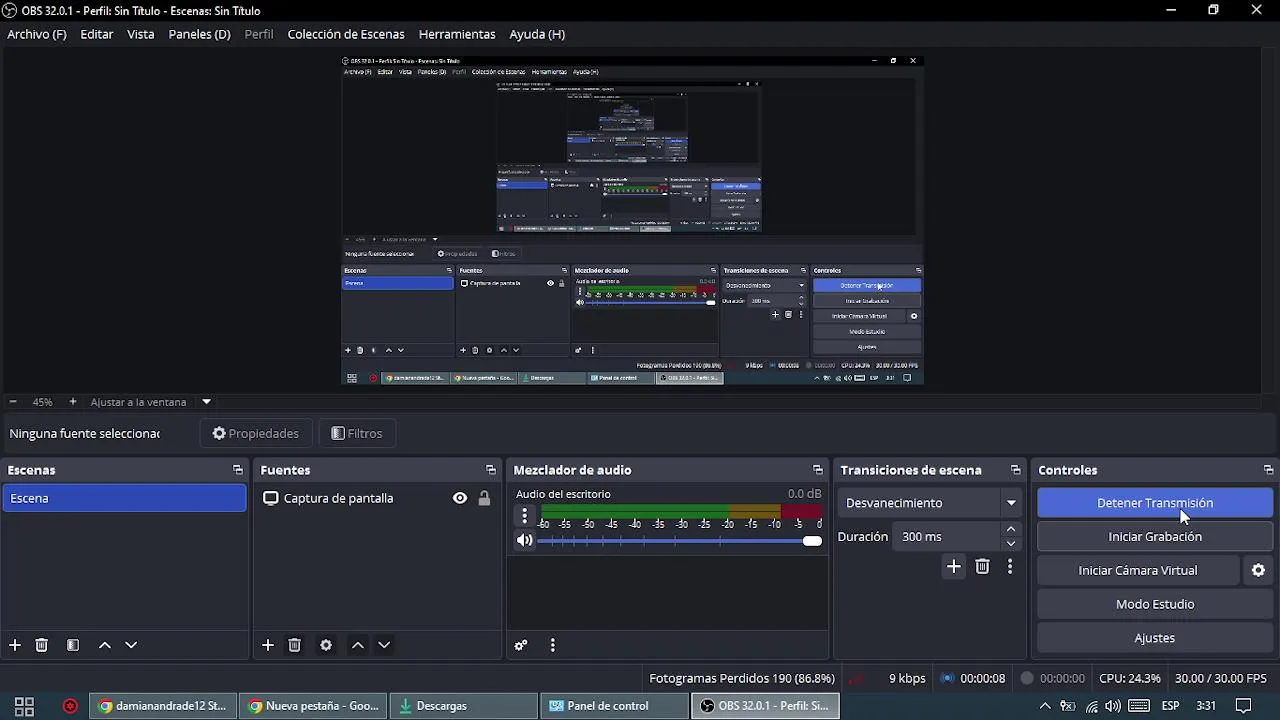The height and width of the screenshot is (720, 1280).
Task: Toggle visibility of Captura de pantalla
Action: (x=460, y=498)
